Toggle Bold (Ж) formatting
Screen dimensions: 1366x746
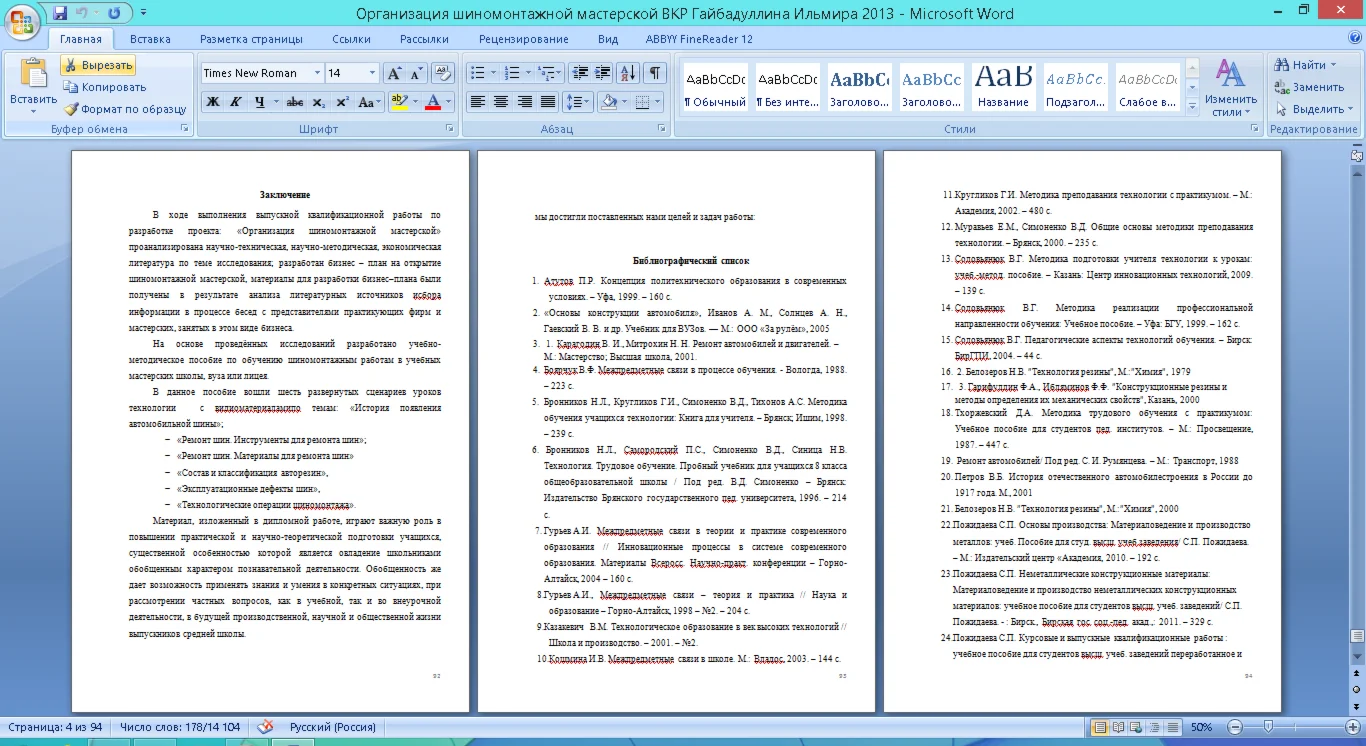pos(213,102)
